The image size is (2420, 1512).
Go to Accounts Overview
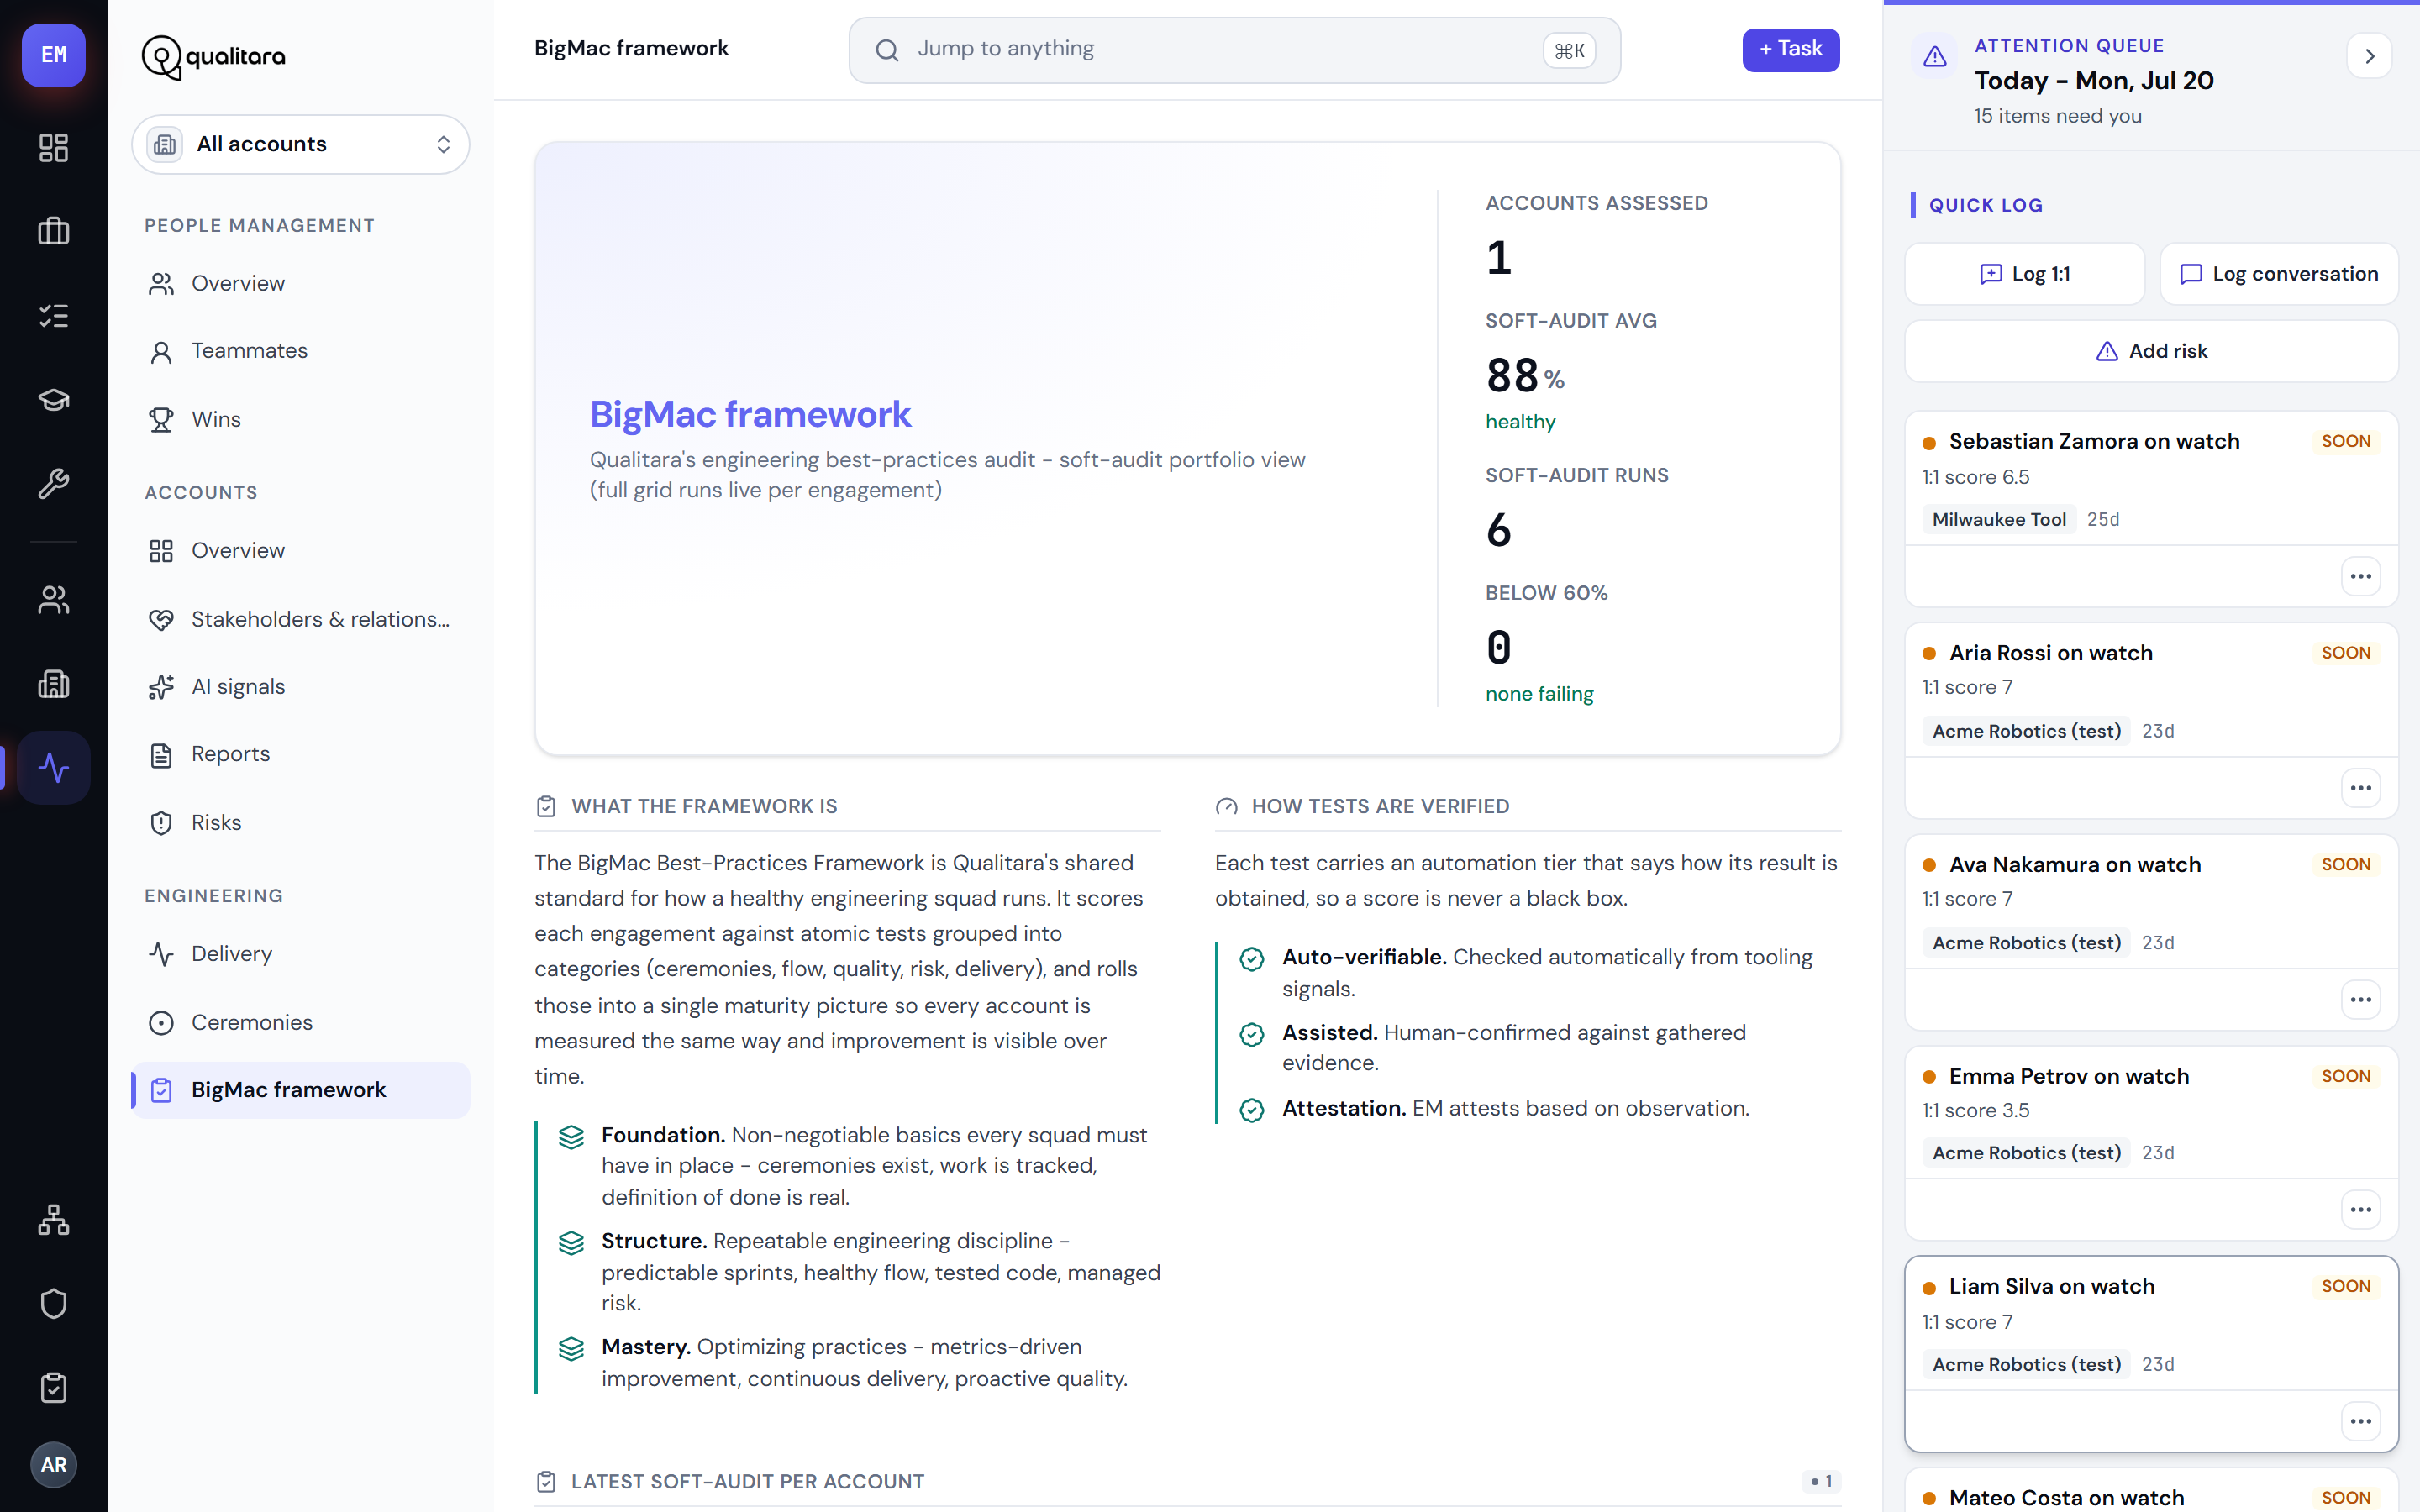click(x=301, y=551)
